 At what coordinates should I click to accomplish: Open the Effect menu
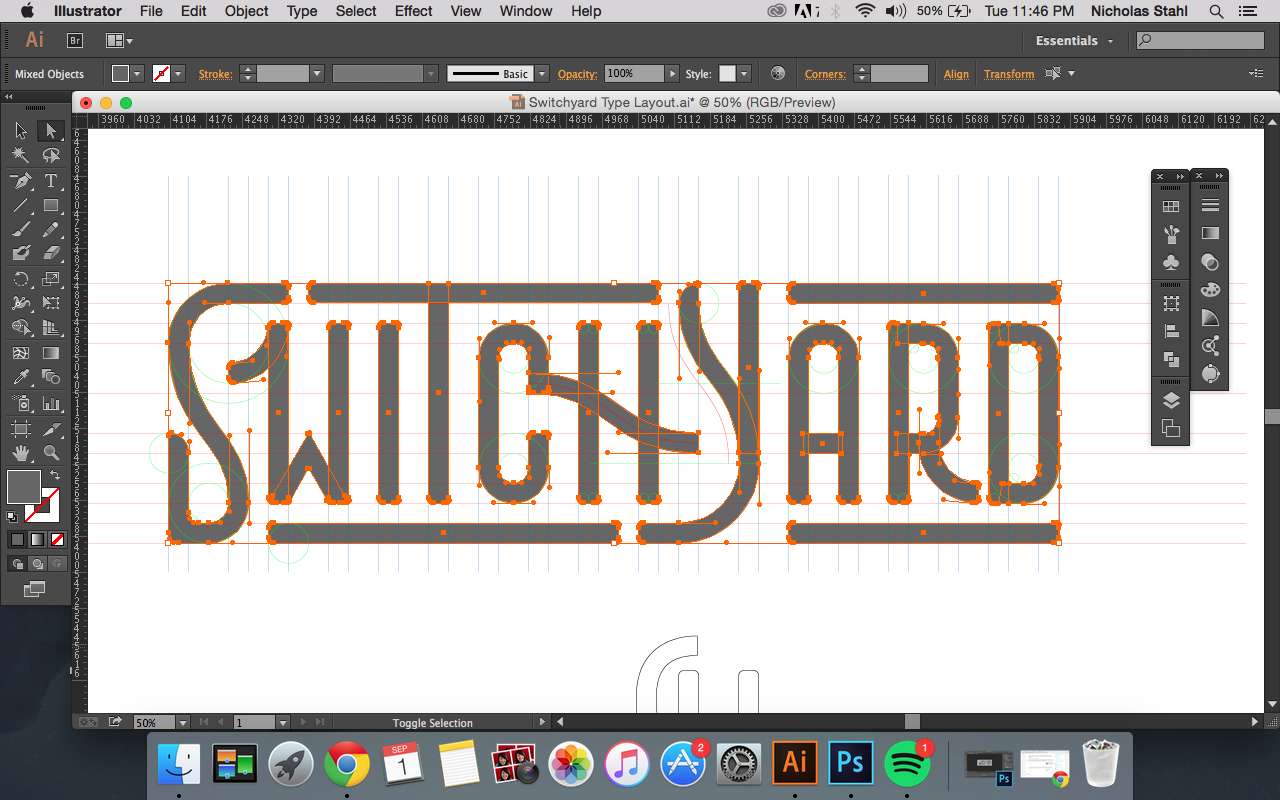[x=413, y=11]
